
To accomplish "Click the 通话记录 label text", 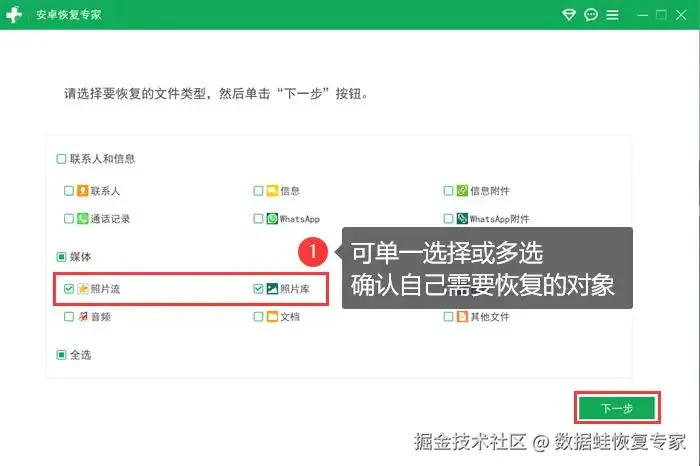I will [110, 219].
